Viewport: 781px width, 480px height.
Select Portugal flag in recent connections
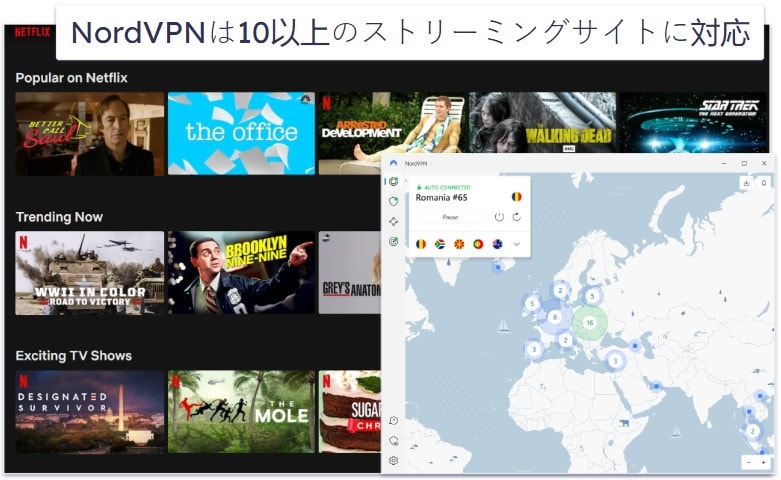(x=478, y=244)
